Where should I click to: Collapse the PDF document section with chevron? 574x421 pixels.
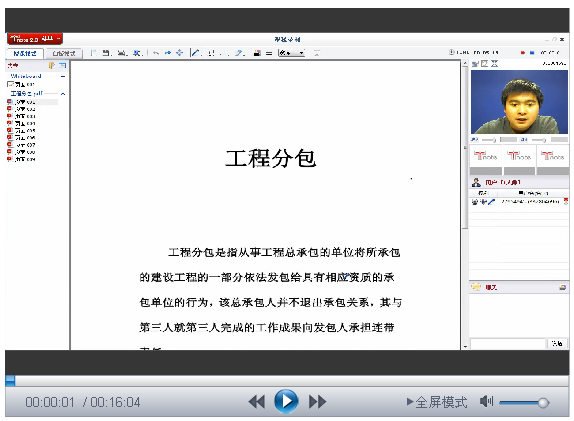[63, 94]
